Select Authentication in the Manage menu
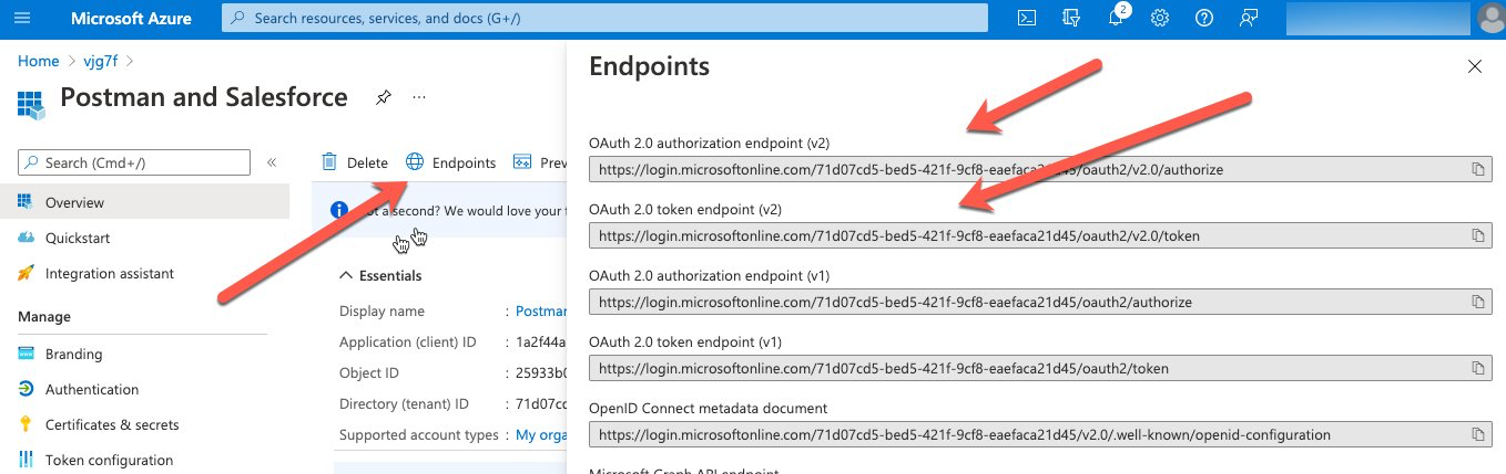 point(92,389)
